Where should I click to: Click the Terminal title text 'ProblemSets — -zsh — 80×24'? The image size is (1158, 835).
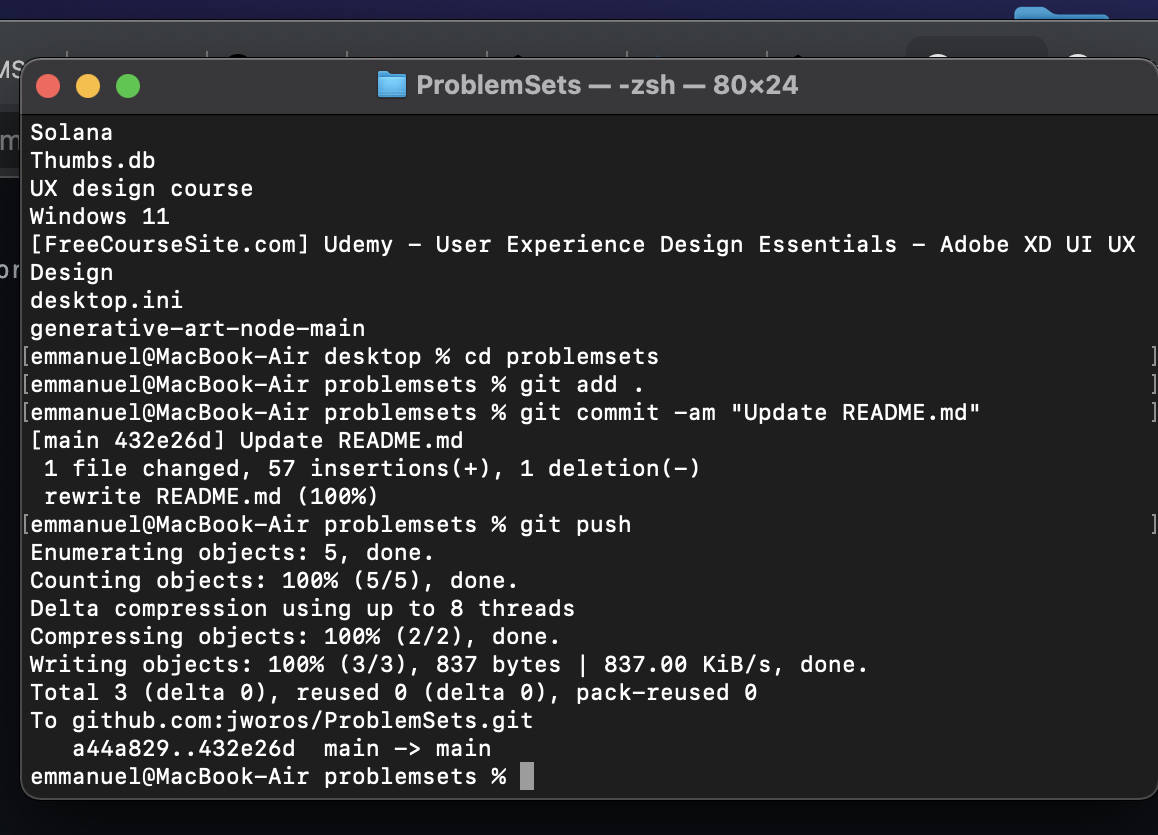pos(607,85)
